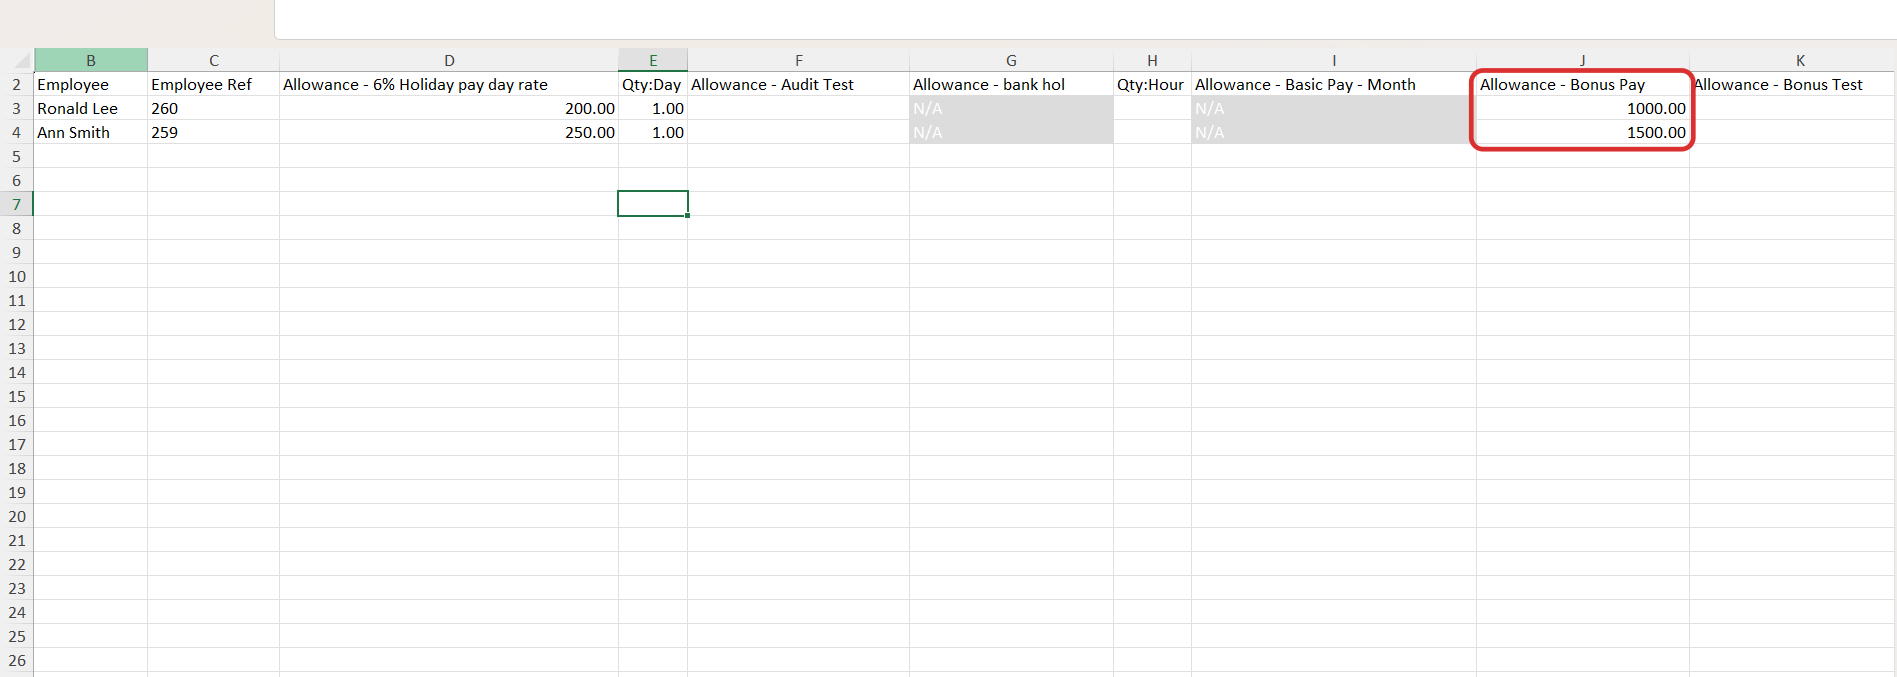Select row 7 header
The height and width of the screenshot is (677, 1897).
click(x=17, y=204)
